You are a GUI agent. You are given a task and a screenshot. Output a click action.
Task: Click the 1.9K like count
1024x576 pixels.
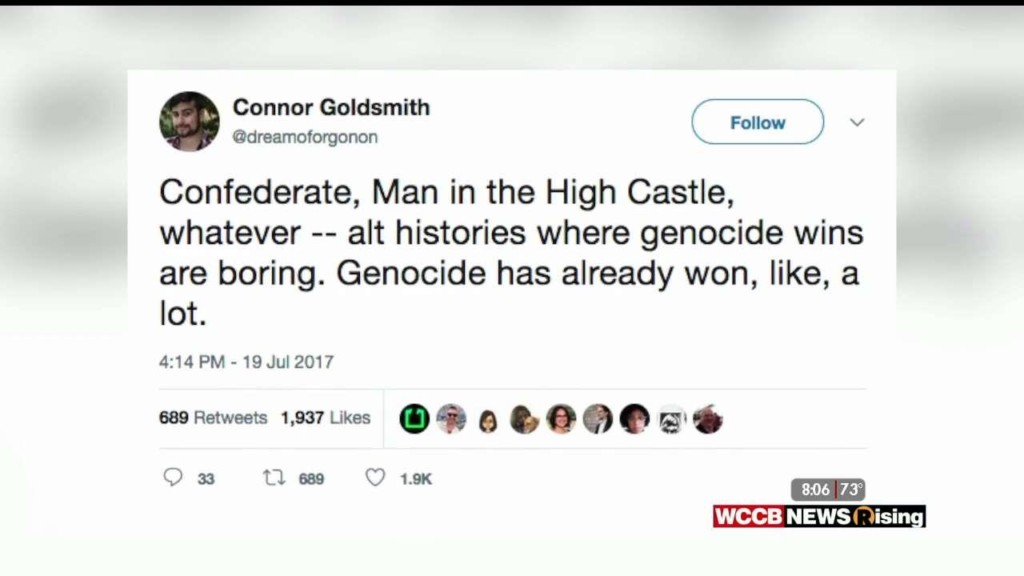[x=416, y=479]
